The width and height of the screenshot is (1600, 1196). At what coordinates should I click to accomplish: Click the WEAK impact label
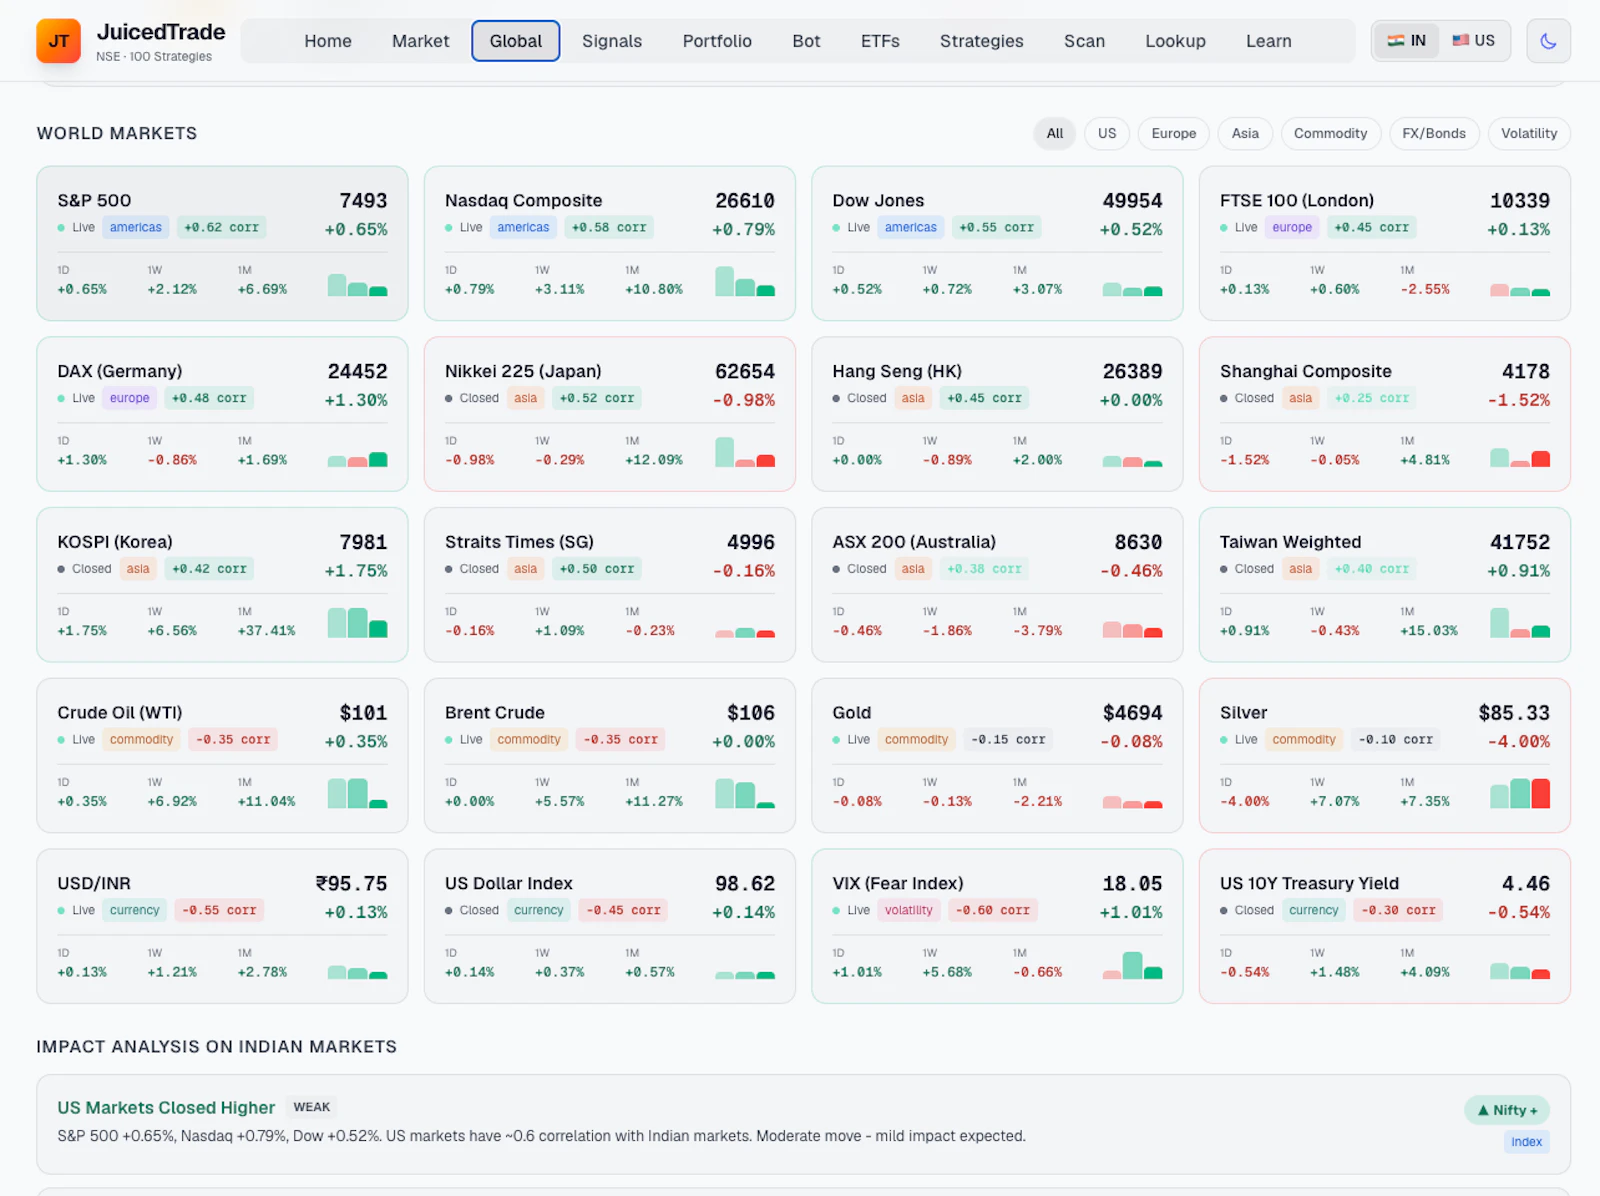pos(312,1107)
